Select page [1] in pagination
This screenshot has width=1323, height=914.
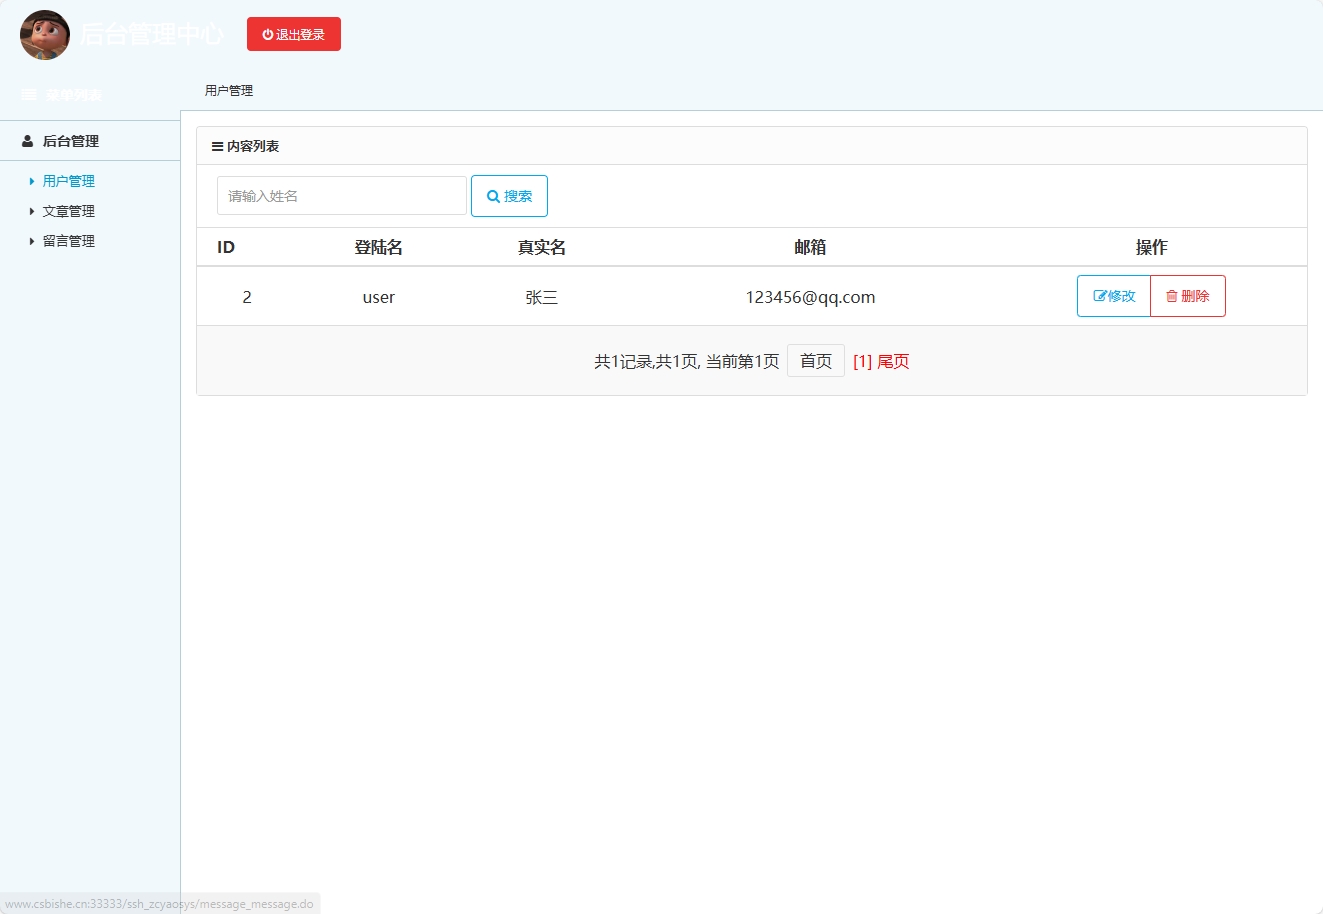pyautogui.click(x=862, y=361)
